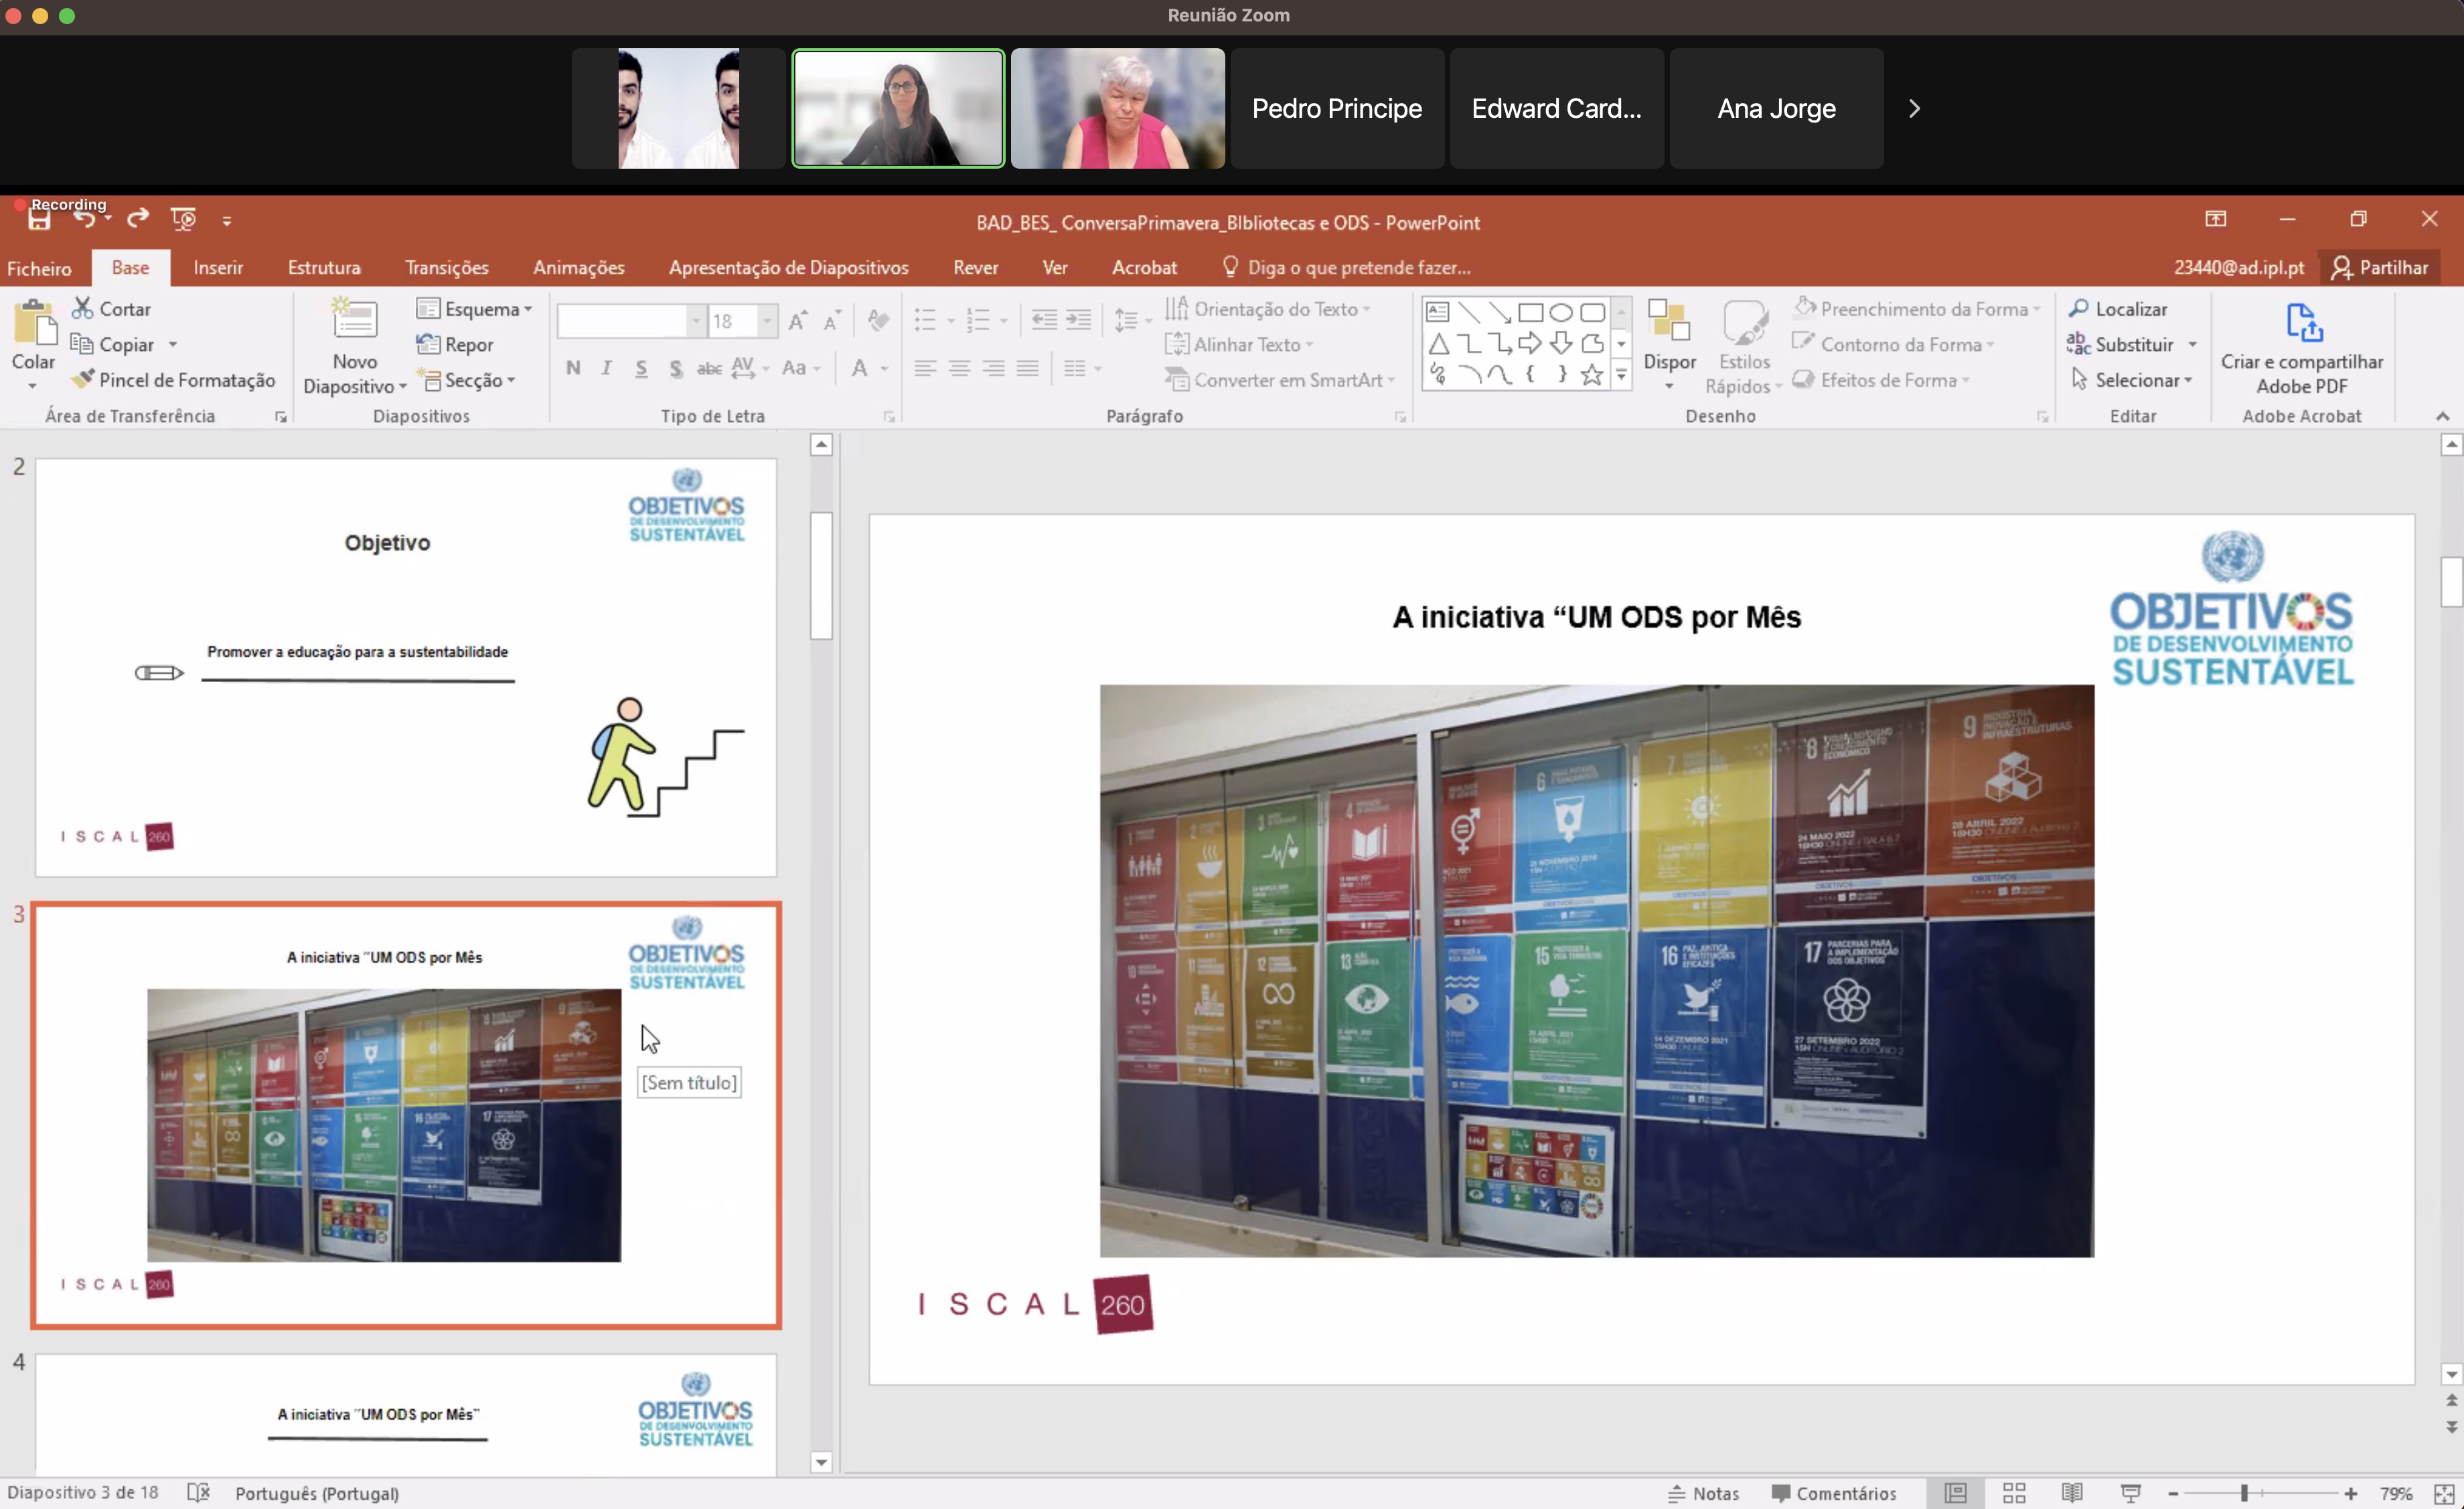
Task: Click Criar e compartilhar Adobe PDF icon
Action: point(2303,324)
